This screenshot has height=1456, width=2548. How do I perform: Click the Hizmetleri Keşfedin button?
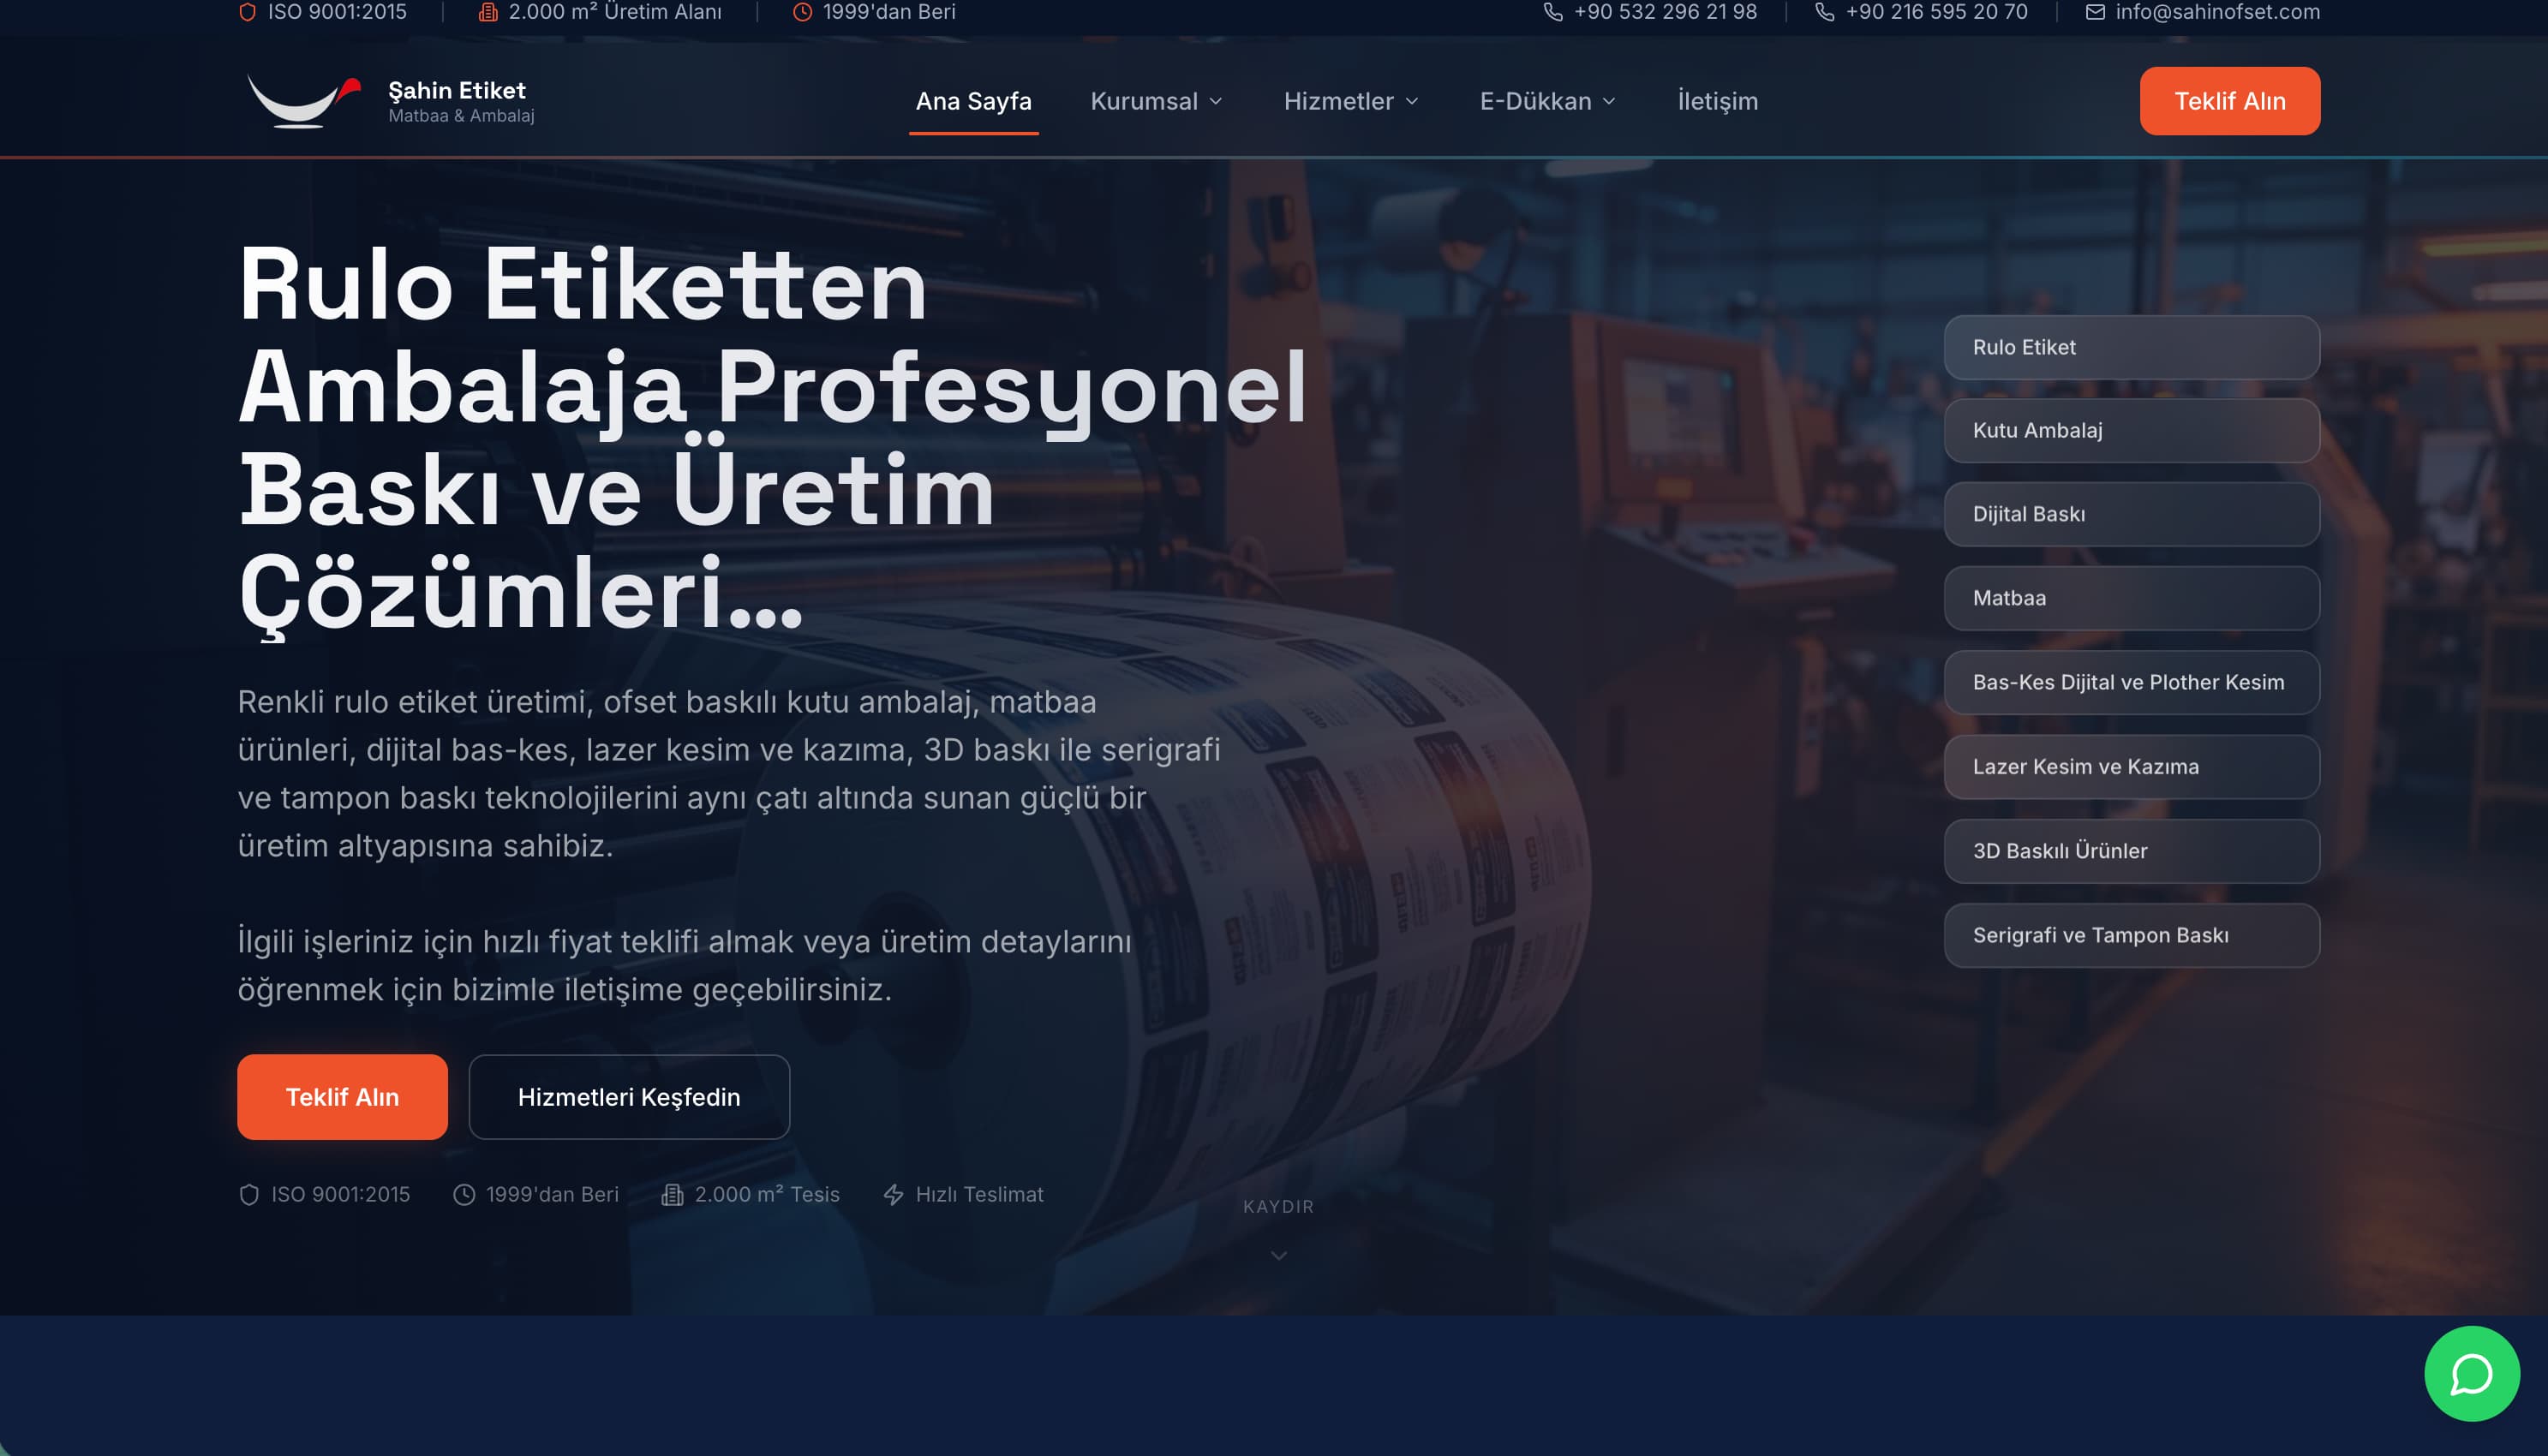629,1097
